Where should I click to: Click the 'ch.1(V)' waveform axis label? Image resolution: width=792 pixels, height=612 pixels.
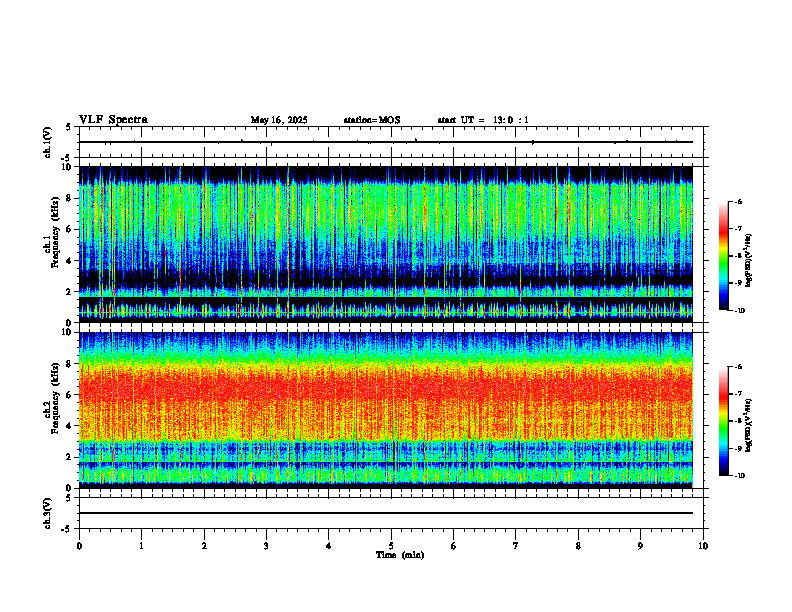point(48,142)
